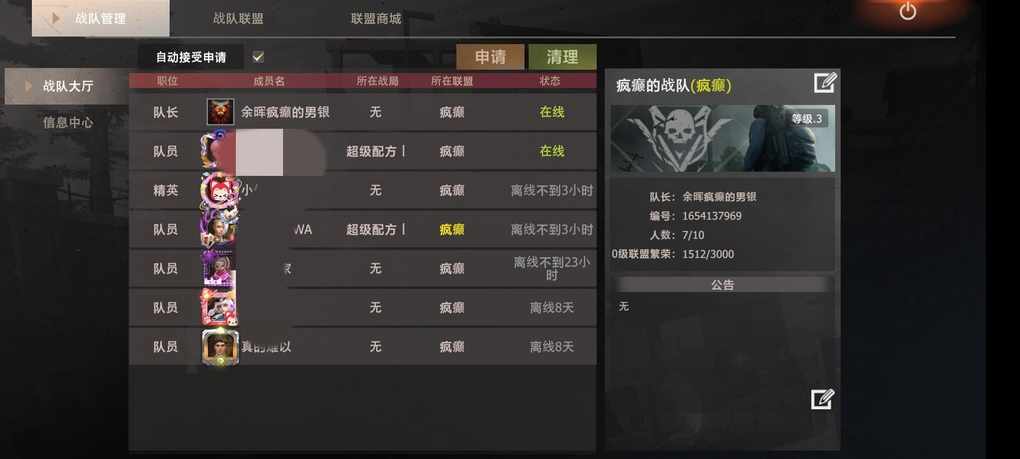The image size is (1020, 459).
Task: Click the power icon at top right
Action: pos(907,11)
